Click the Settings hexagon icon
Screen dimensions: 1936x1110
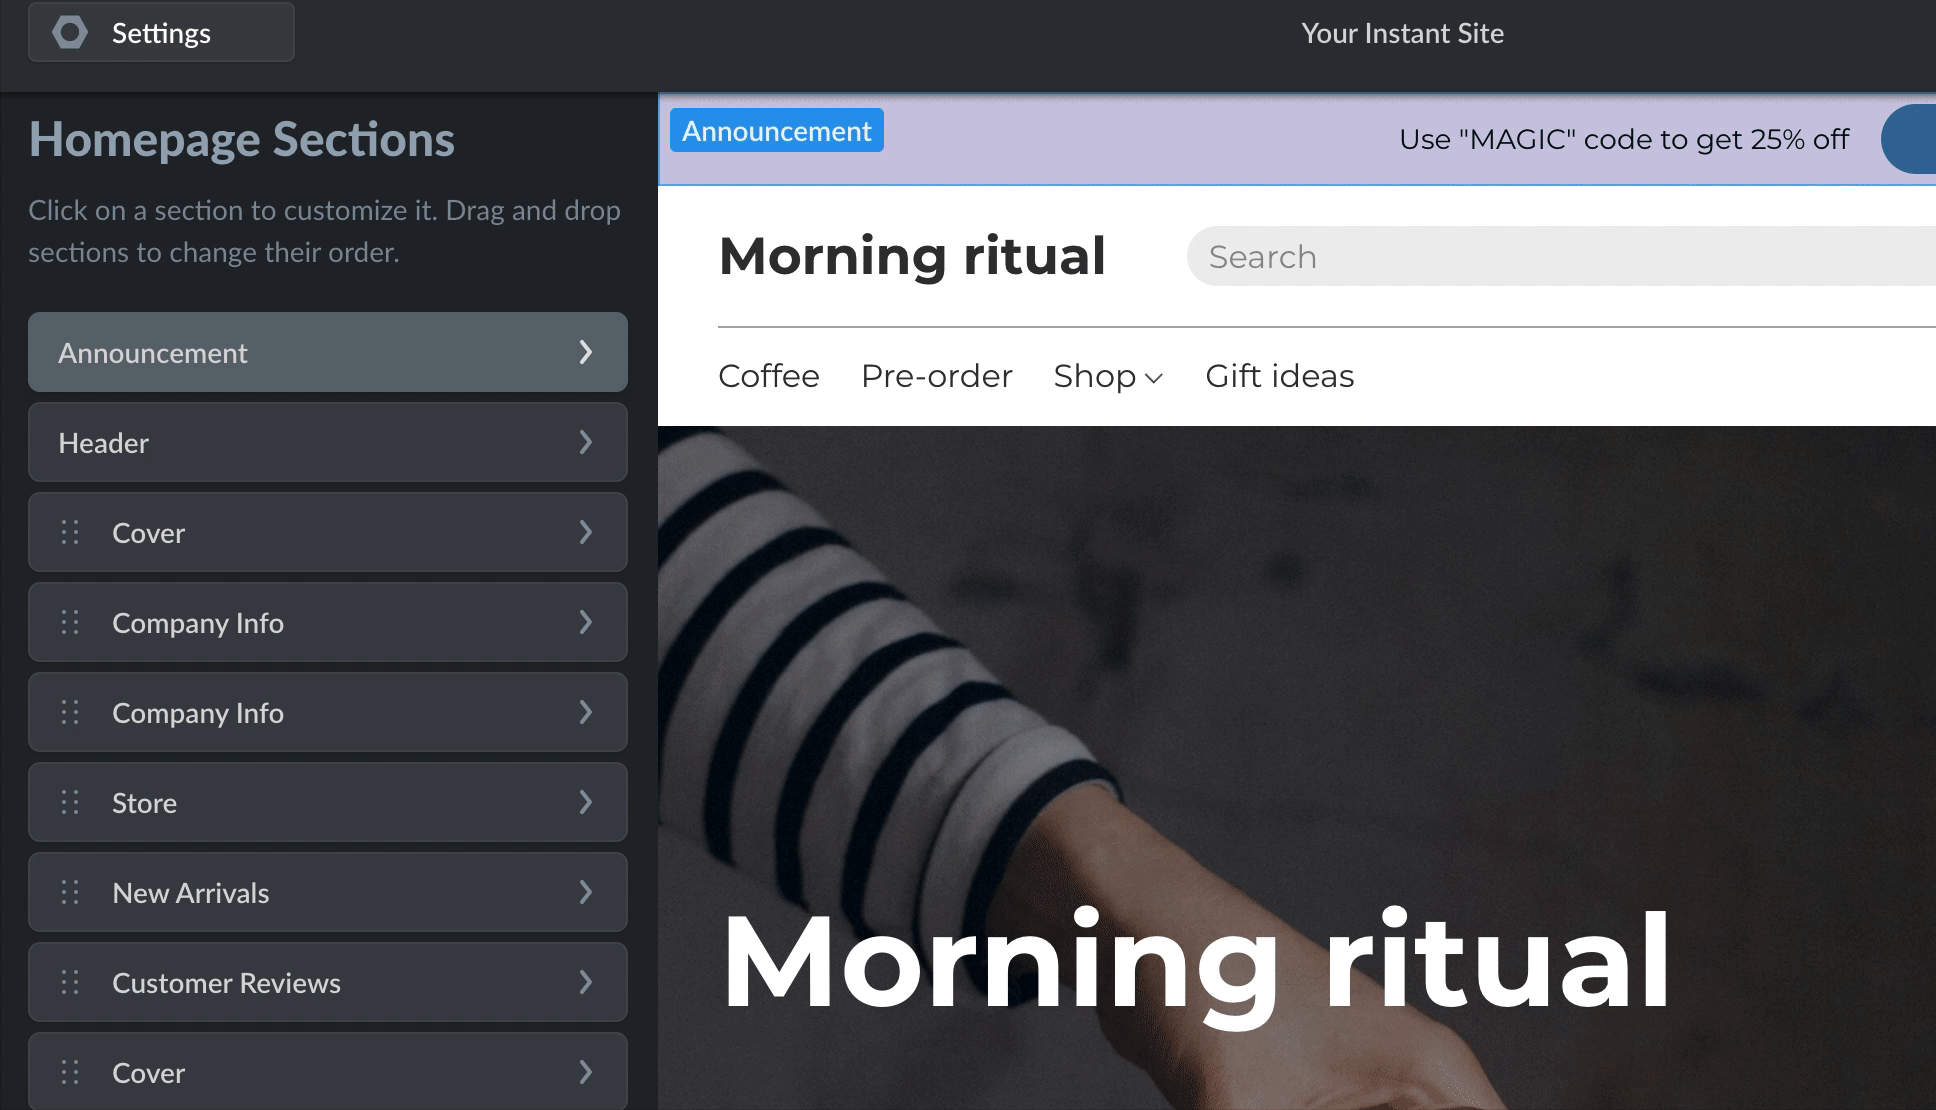pyautogui.click(x=69, y=33)
